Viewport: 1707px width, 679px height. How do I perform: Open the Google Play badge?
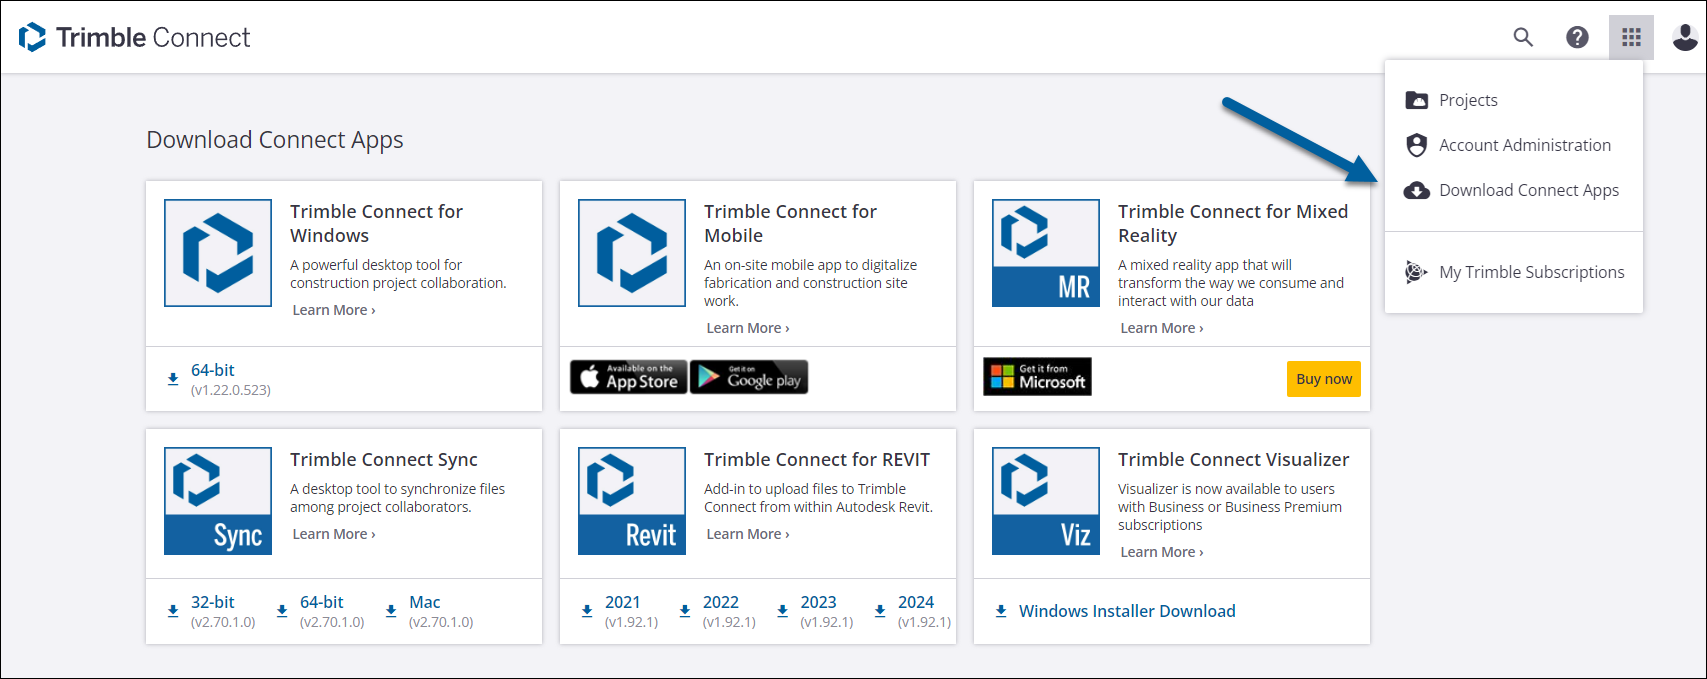click(749, 377)
